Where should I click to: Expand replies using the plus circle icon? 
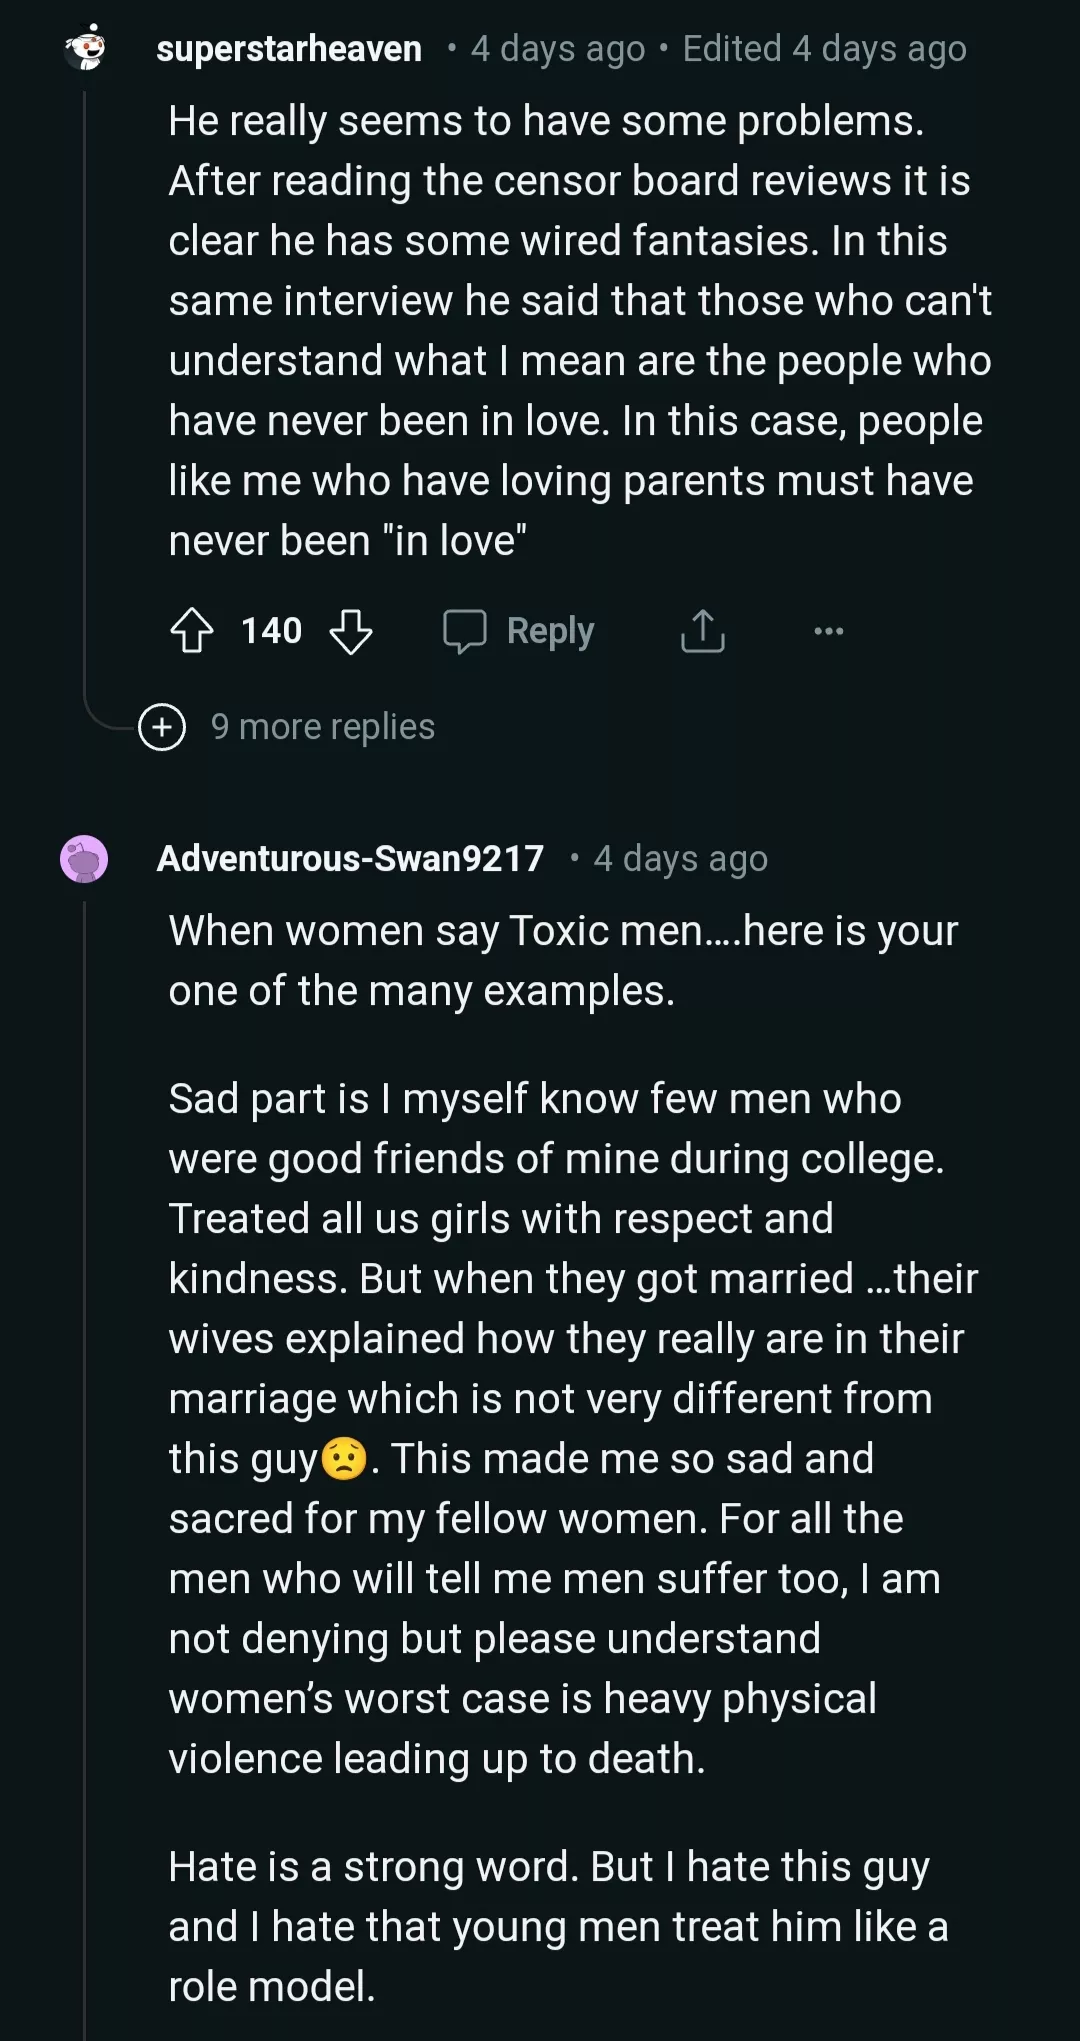[162, 727]
